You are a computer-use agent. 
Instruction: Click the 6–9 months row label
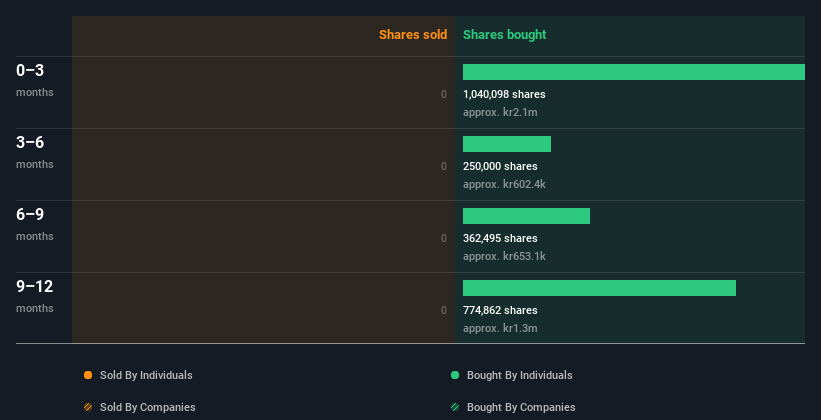(x=35, y=224)
